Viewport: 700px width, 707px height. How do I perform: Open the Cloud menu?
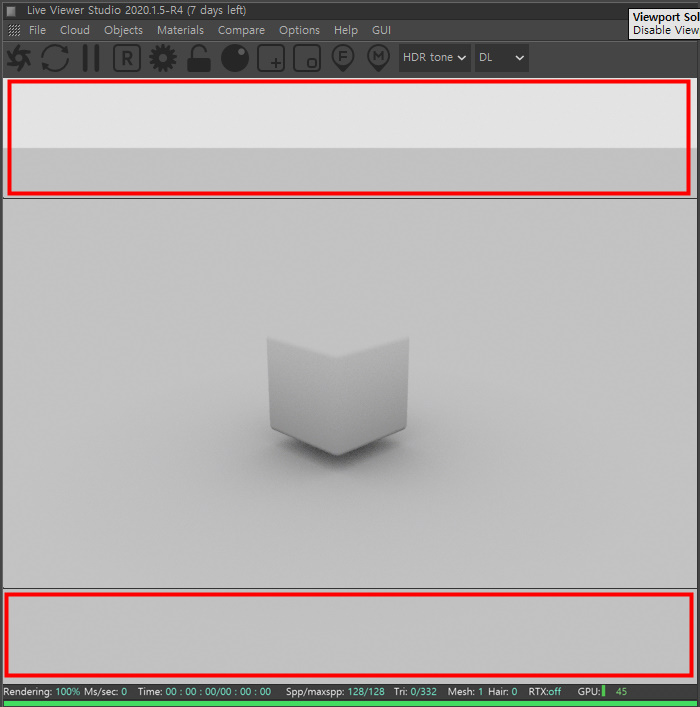(75, 30)
